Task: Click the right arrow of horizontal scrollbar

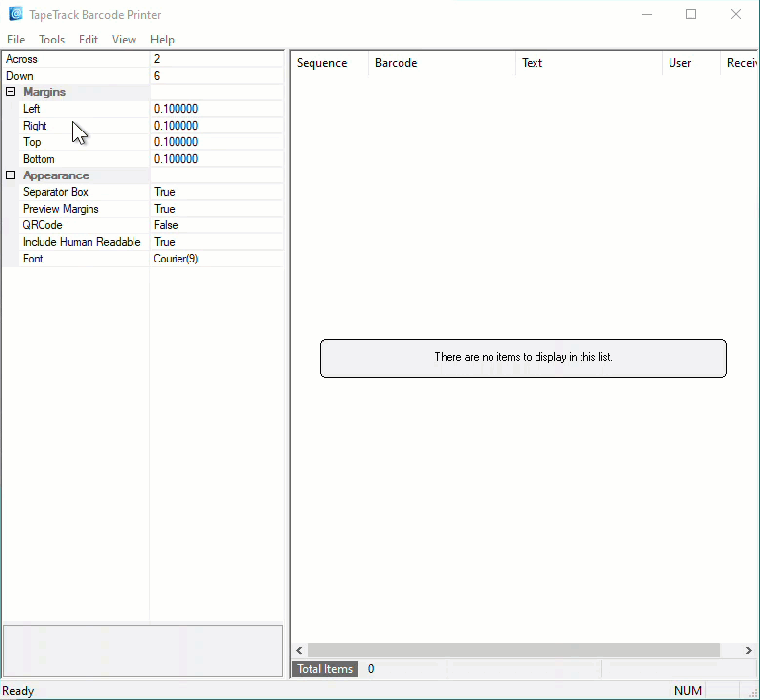Action: pos(749,651)
